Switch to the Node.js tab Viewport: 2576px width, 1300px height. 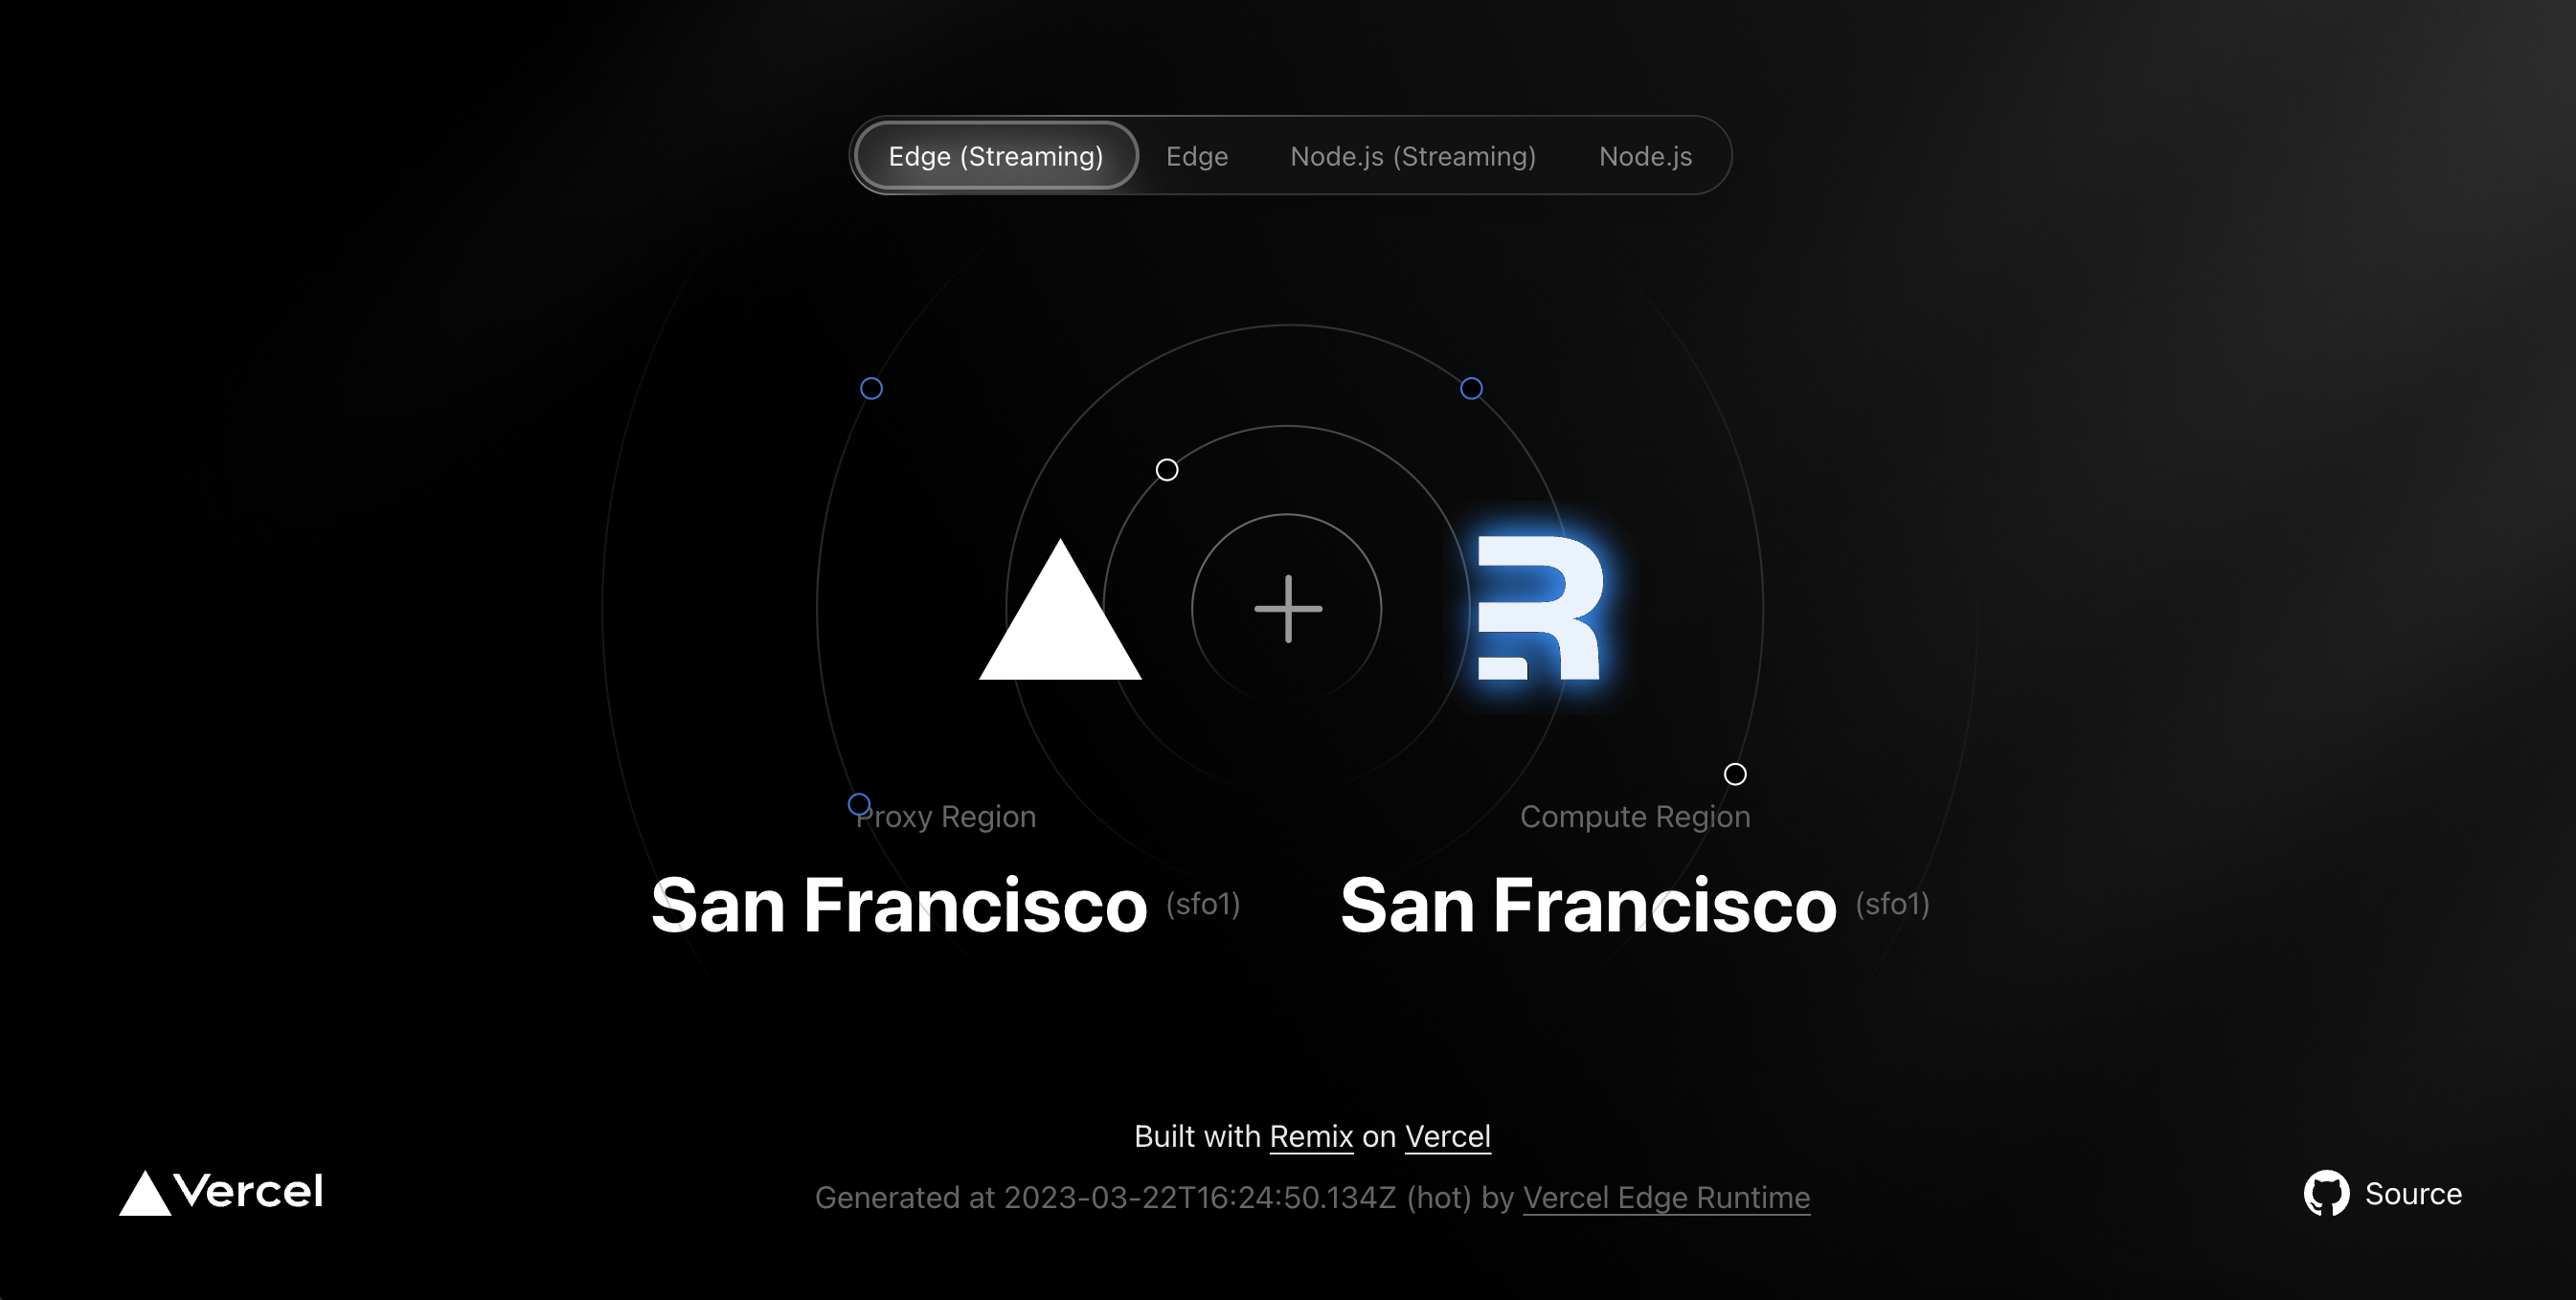point(1645,156)
